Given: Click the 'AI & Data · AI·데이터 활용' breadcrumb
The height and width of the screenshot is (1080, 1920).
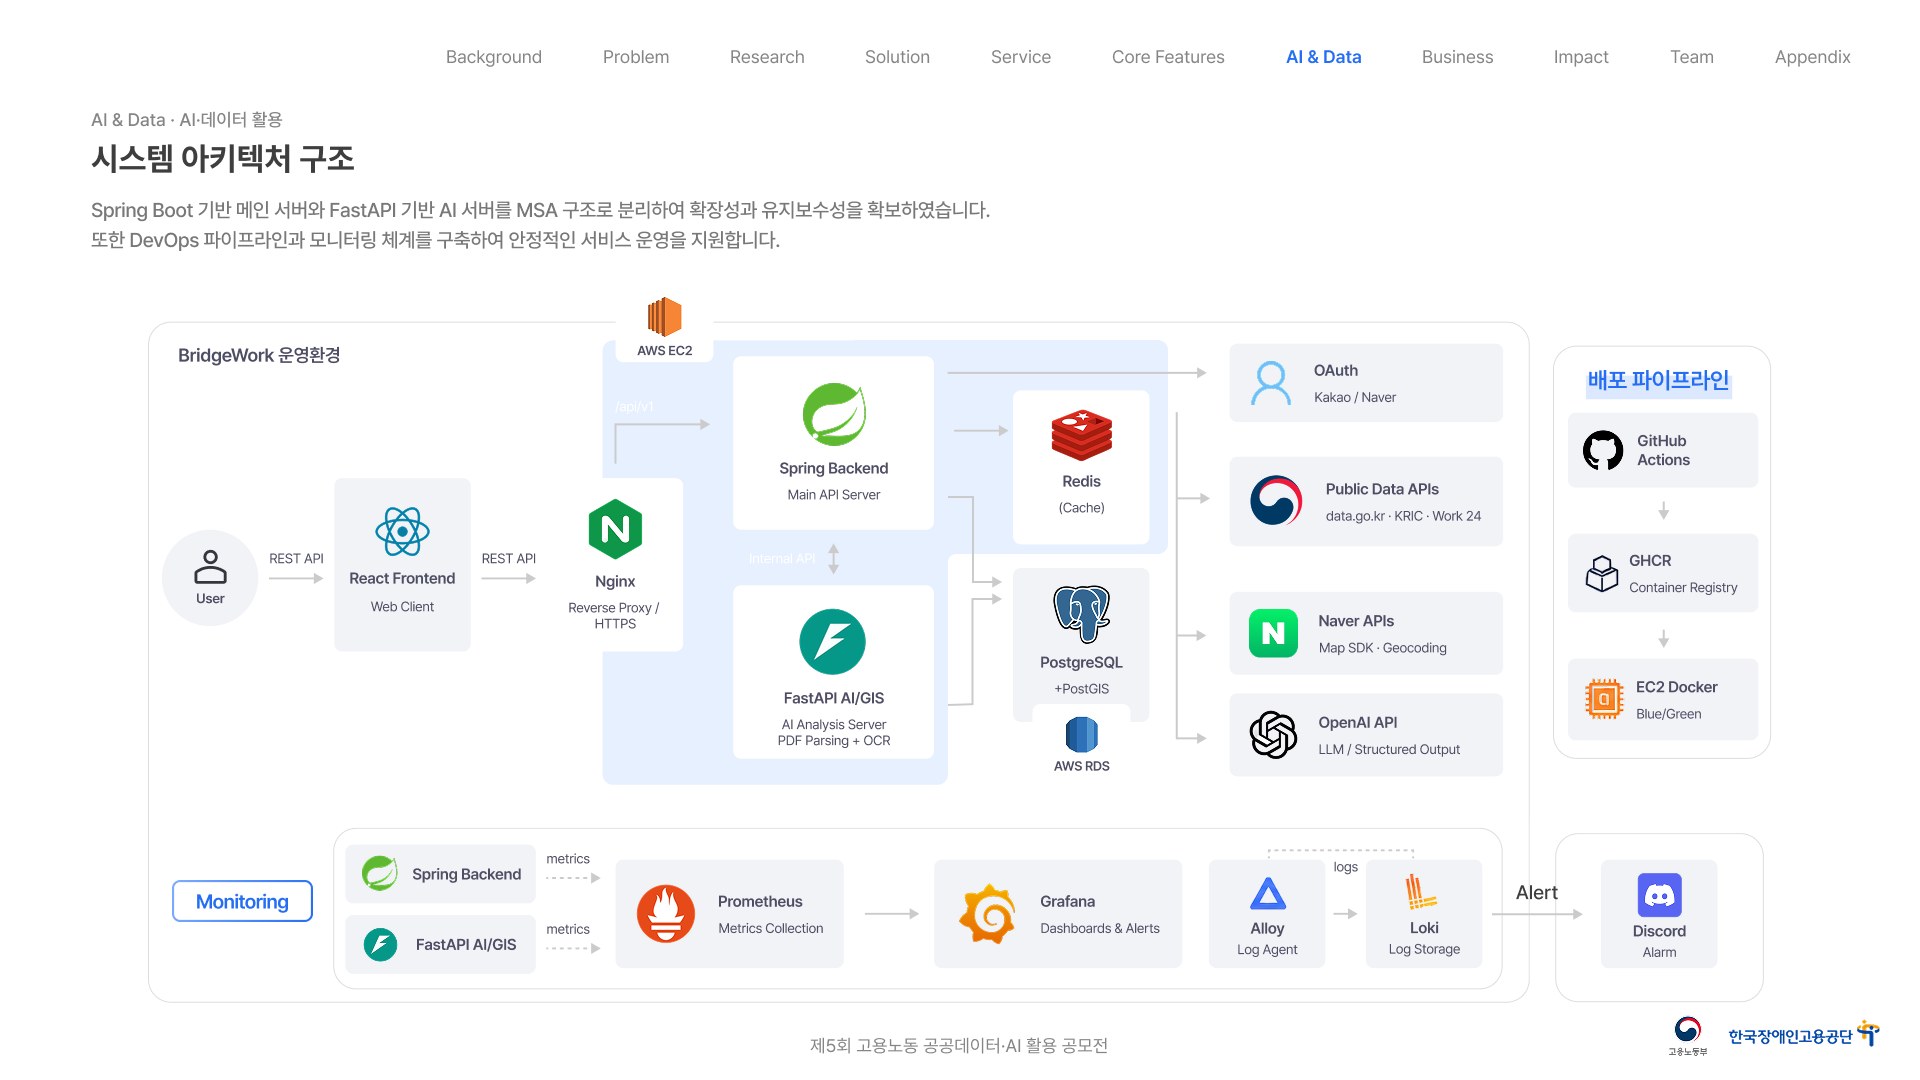Looking at the screenshot, I should (187, 120).
